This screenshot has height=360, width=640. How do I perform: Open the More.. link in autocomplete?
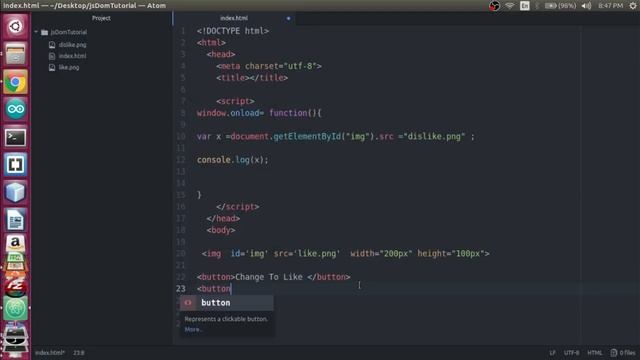(193, 329)
